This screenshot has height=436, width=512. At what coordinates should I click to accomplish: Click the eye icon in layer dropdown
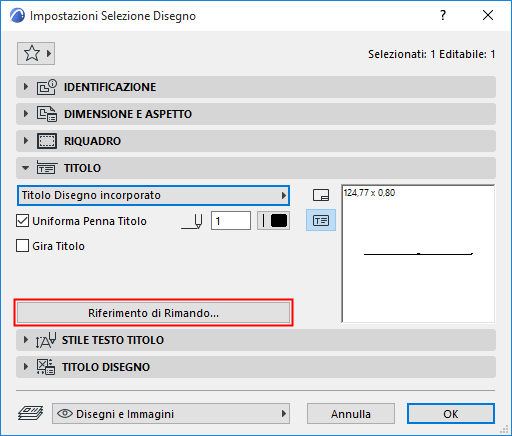pos(65,414)
